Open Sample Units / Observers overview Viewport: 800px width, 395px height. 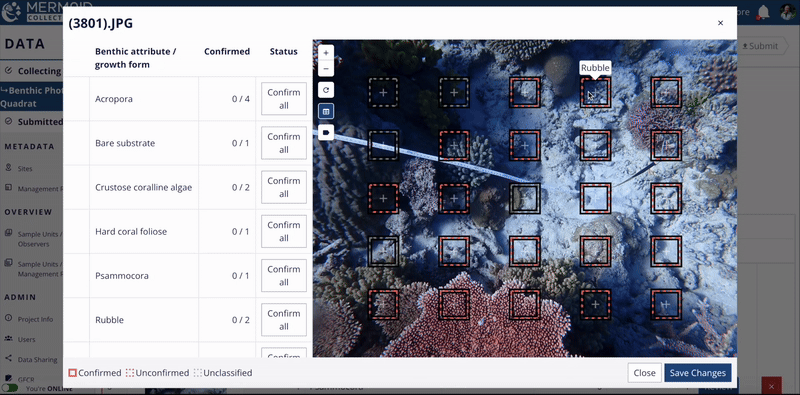pos(40,239)
